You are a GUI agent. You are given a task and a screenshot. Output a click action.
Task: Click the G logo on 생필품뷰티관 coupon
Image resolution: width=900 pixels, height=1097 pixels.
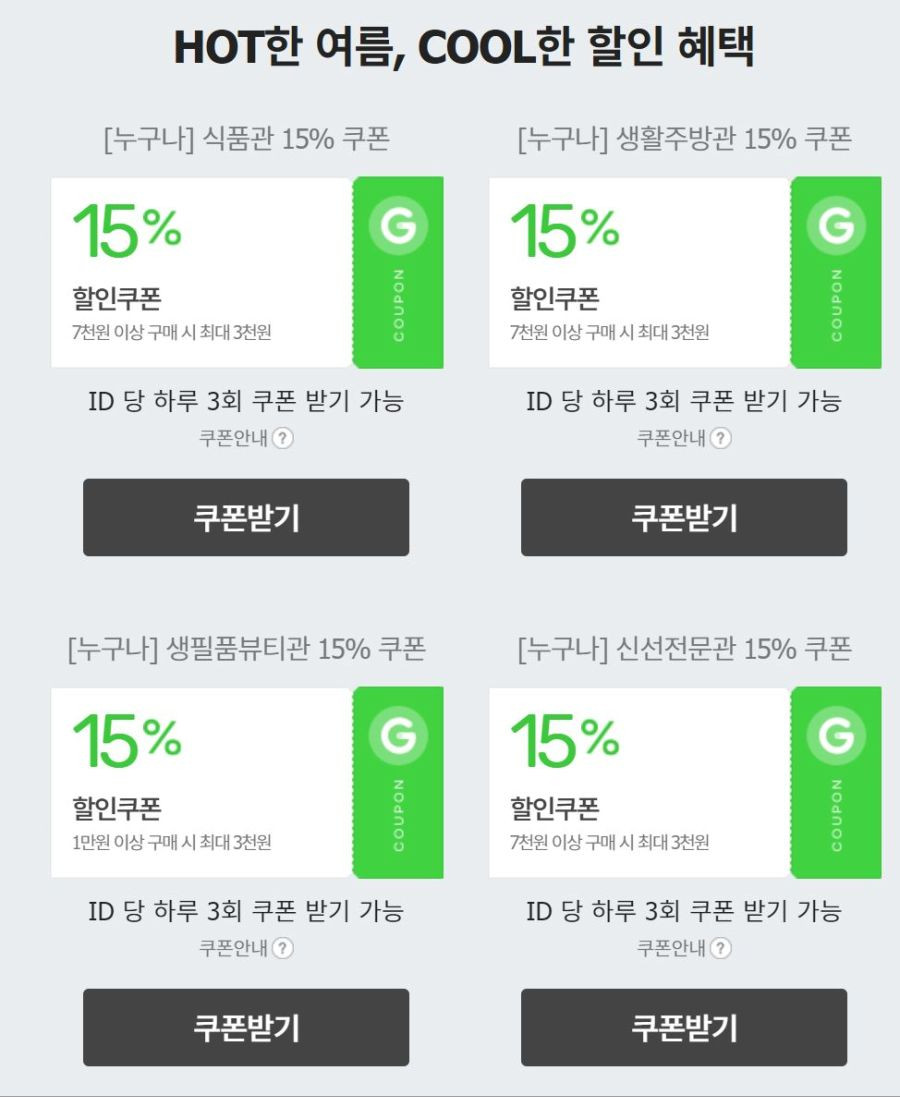point(398,735)
